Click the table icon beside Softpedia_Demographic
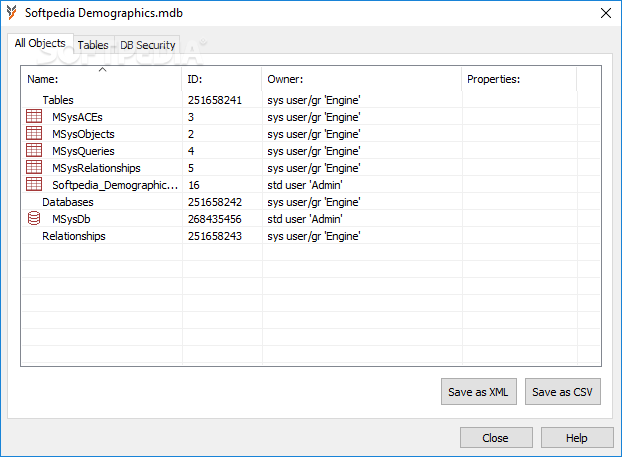622x457 pixels. pos(34,185)
